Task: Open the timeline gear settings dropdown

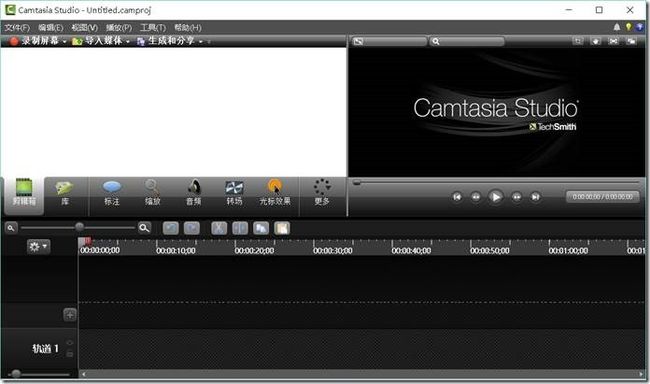Action: [x=39, y=247]
